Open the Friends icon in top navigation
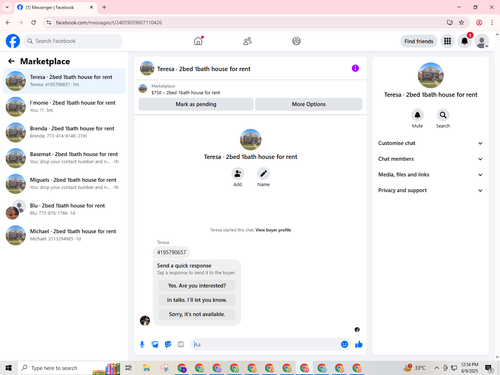The height and width of the screenshot is (375, 500). coord(247,41)
